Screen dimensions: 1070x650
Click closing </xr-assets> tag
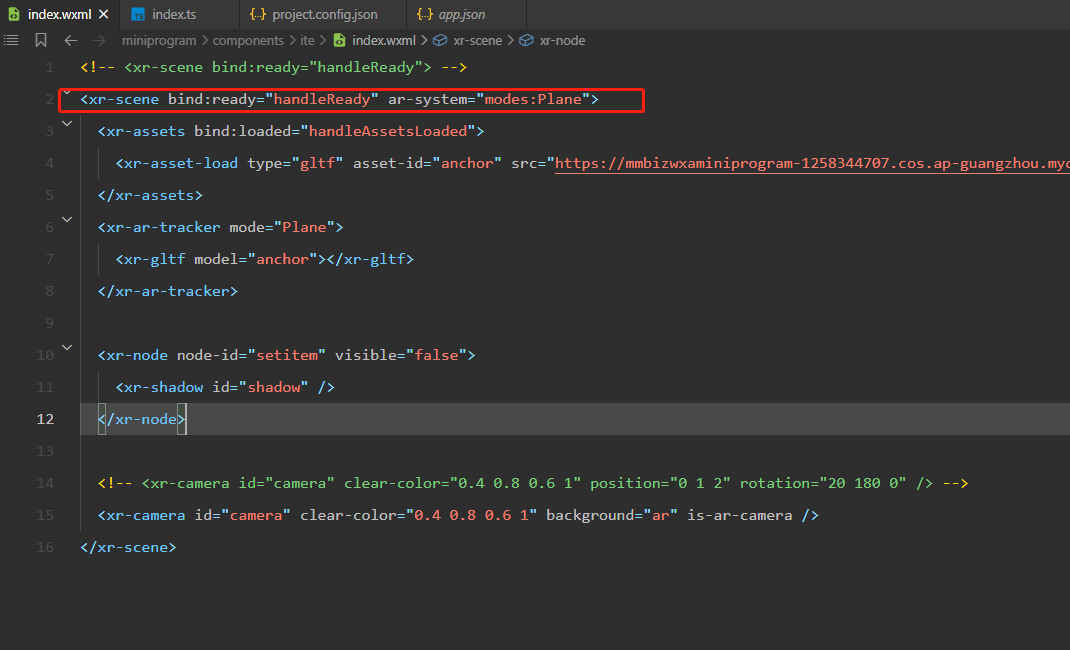[x=150, y=196]
